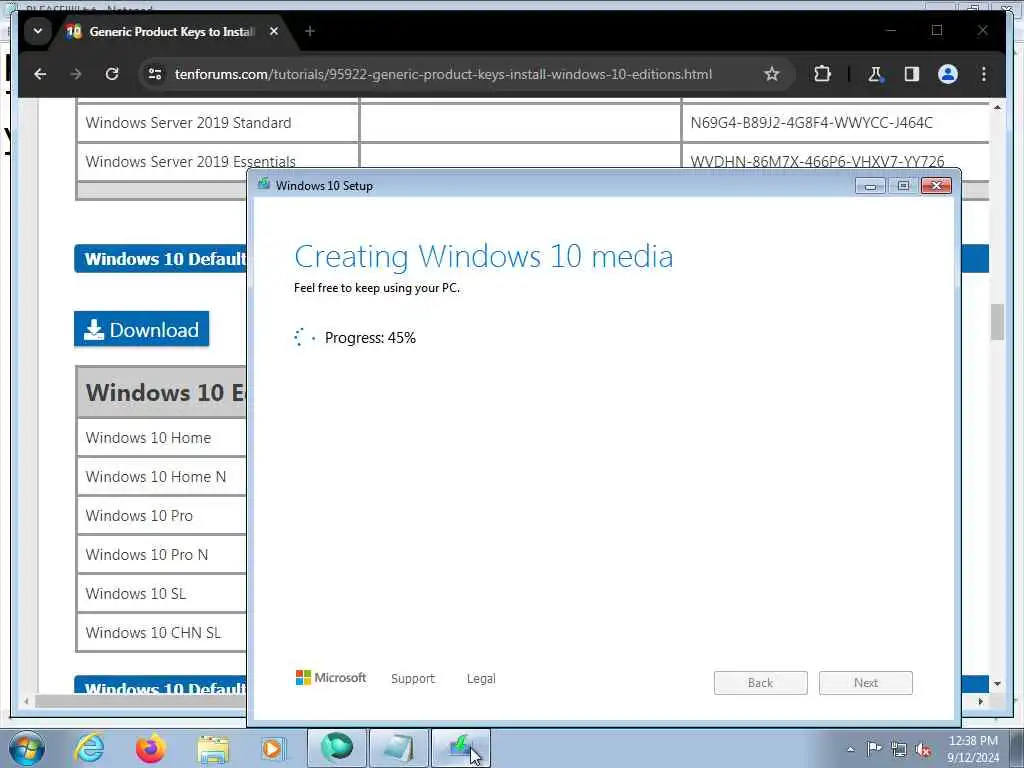1024x768 pixels.
Task: Select Windows 10 CHN SL row
Action: pyautogui.click(x=162, y=633)
